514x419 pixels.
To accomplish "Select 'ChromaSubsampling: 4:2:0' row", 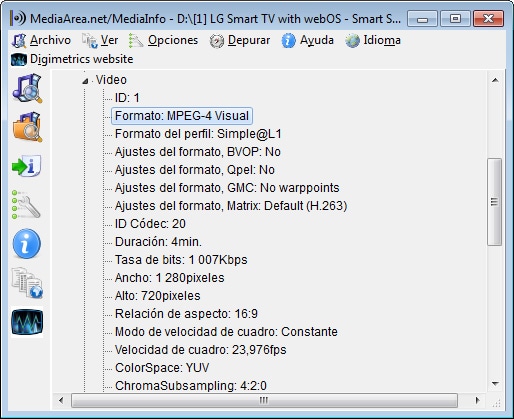I will click(190, 386).
